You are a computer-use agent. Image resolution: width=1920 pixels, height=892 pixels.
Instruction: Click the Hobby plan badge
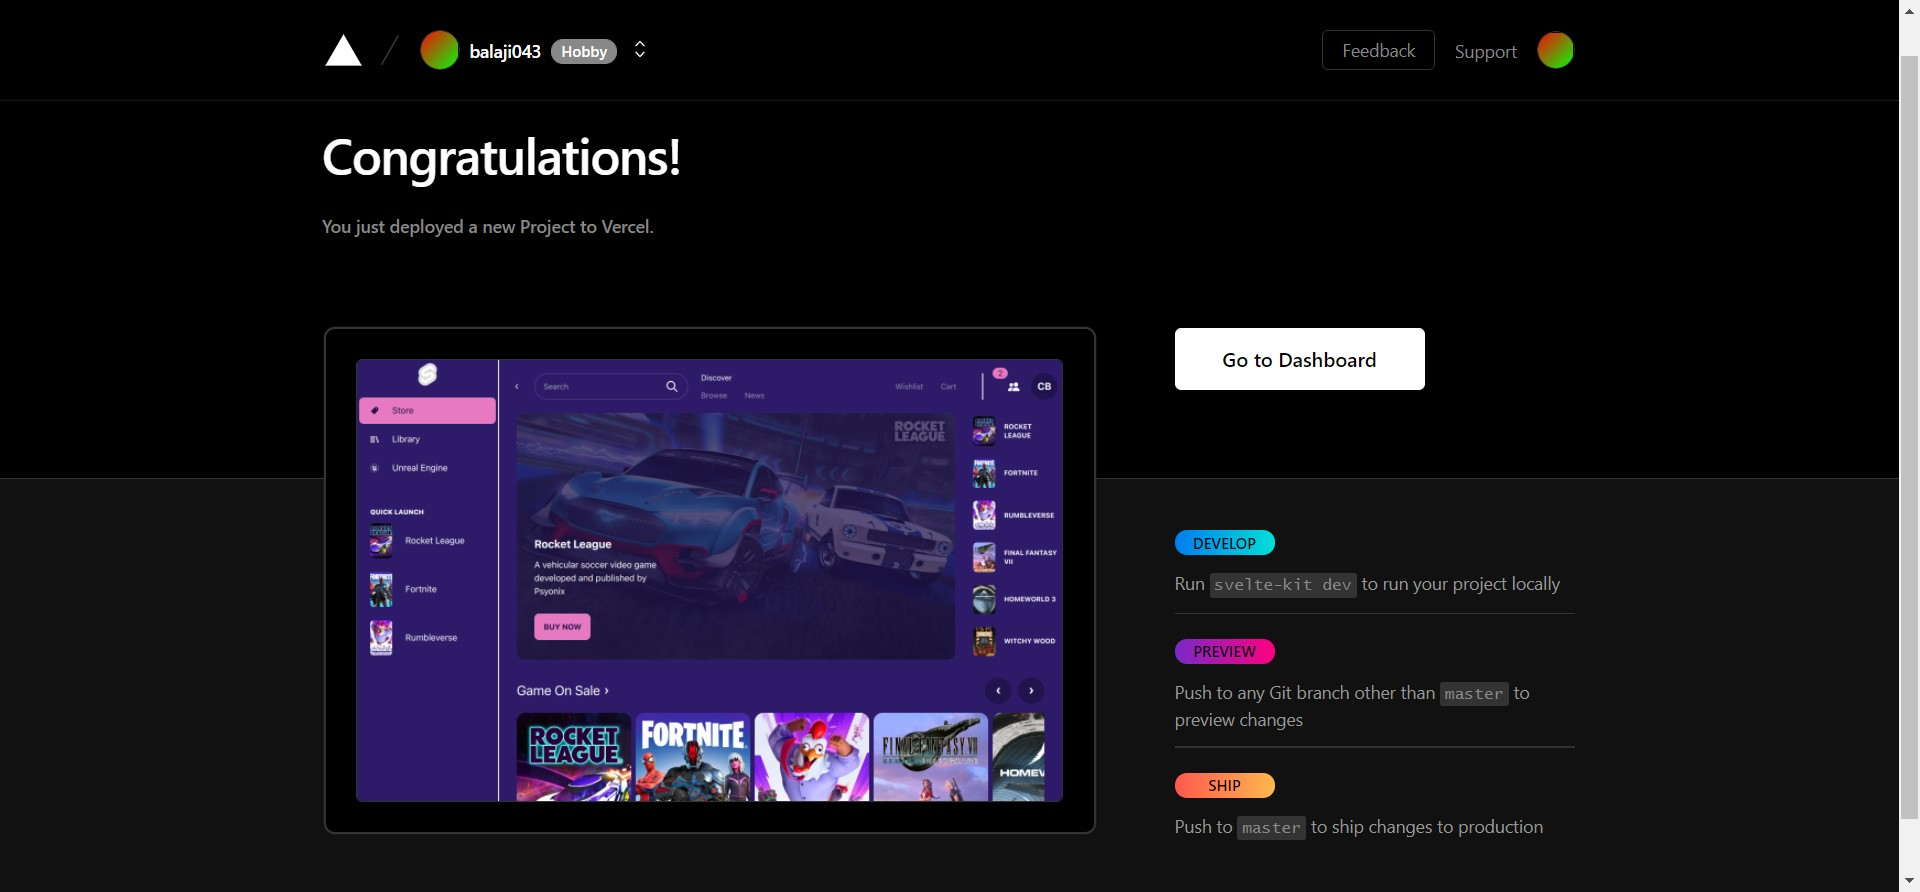[x=584, y=51]
